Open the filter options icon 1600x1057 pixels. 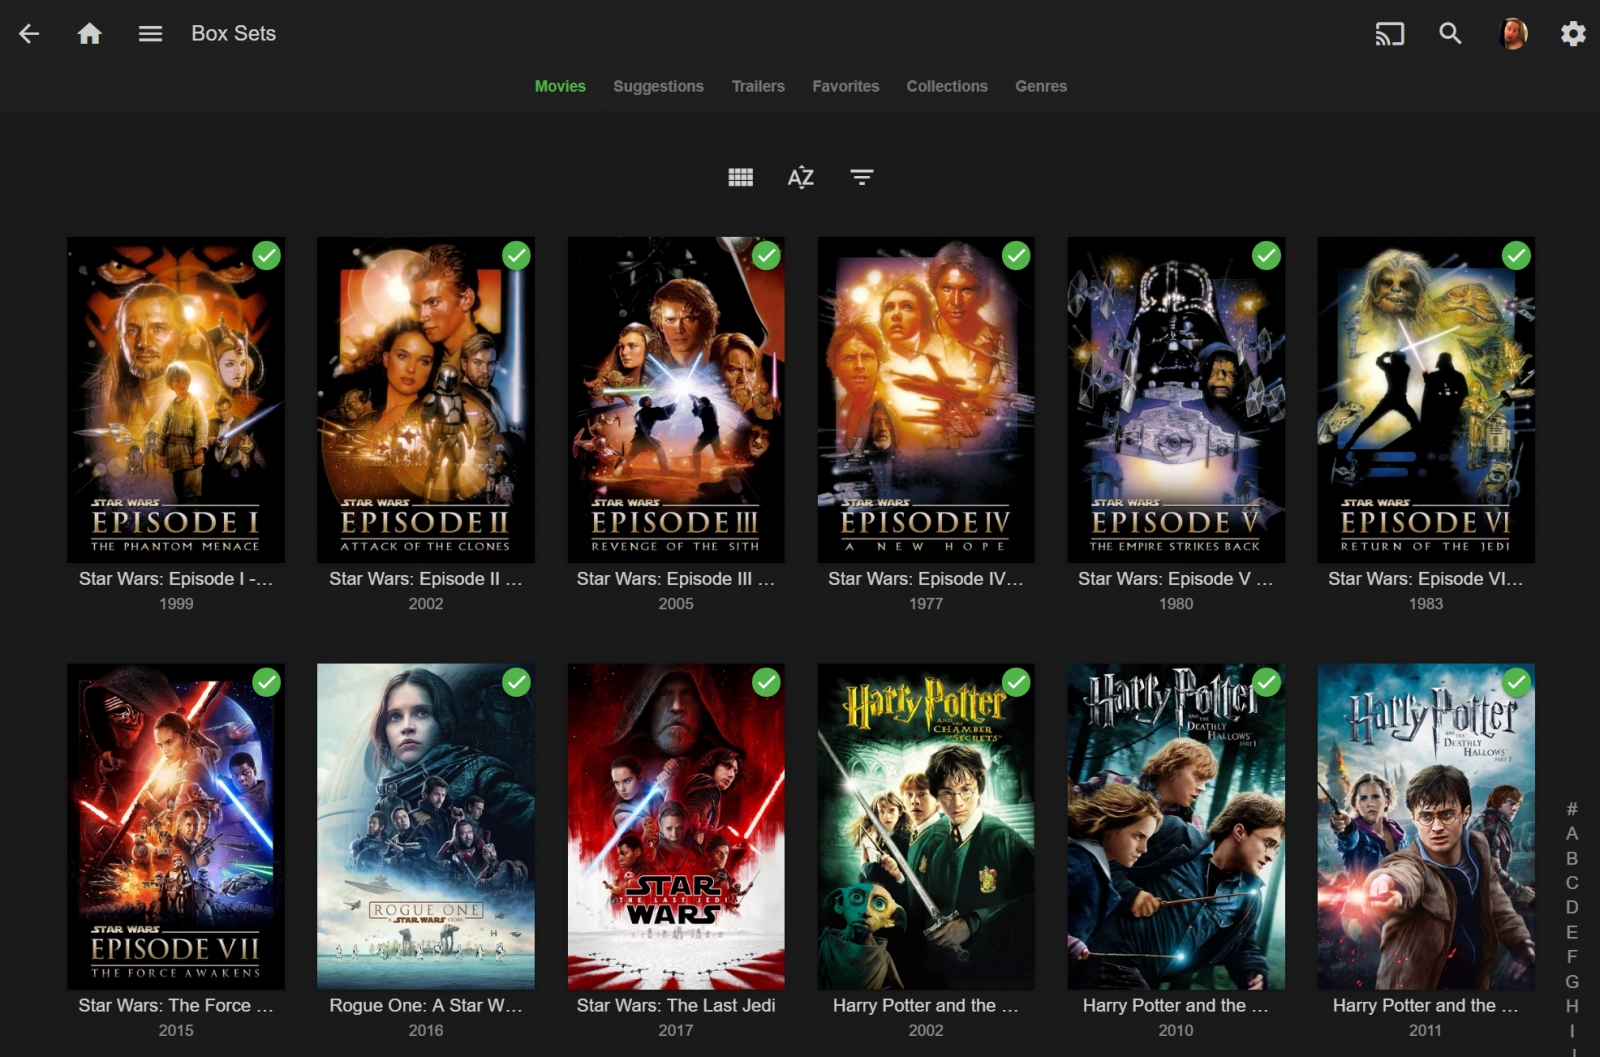point(861,176)
